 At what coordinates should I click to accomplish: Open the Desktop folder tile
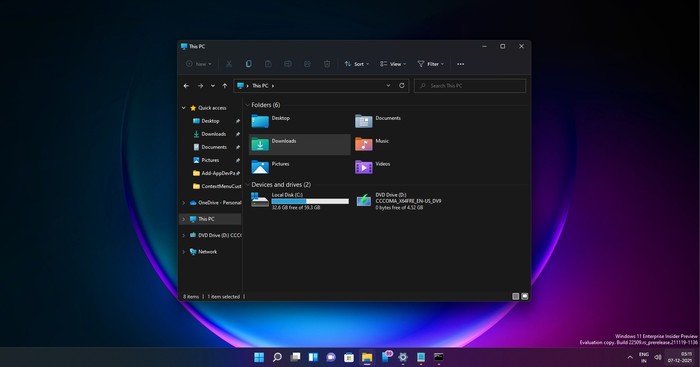(x=299, y=121)
